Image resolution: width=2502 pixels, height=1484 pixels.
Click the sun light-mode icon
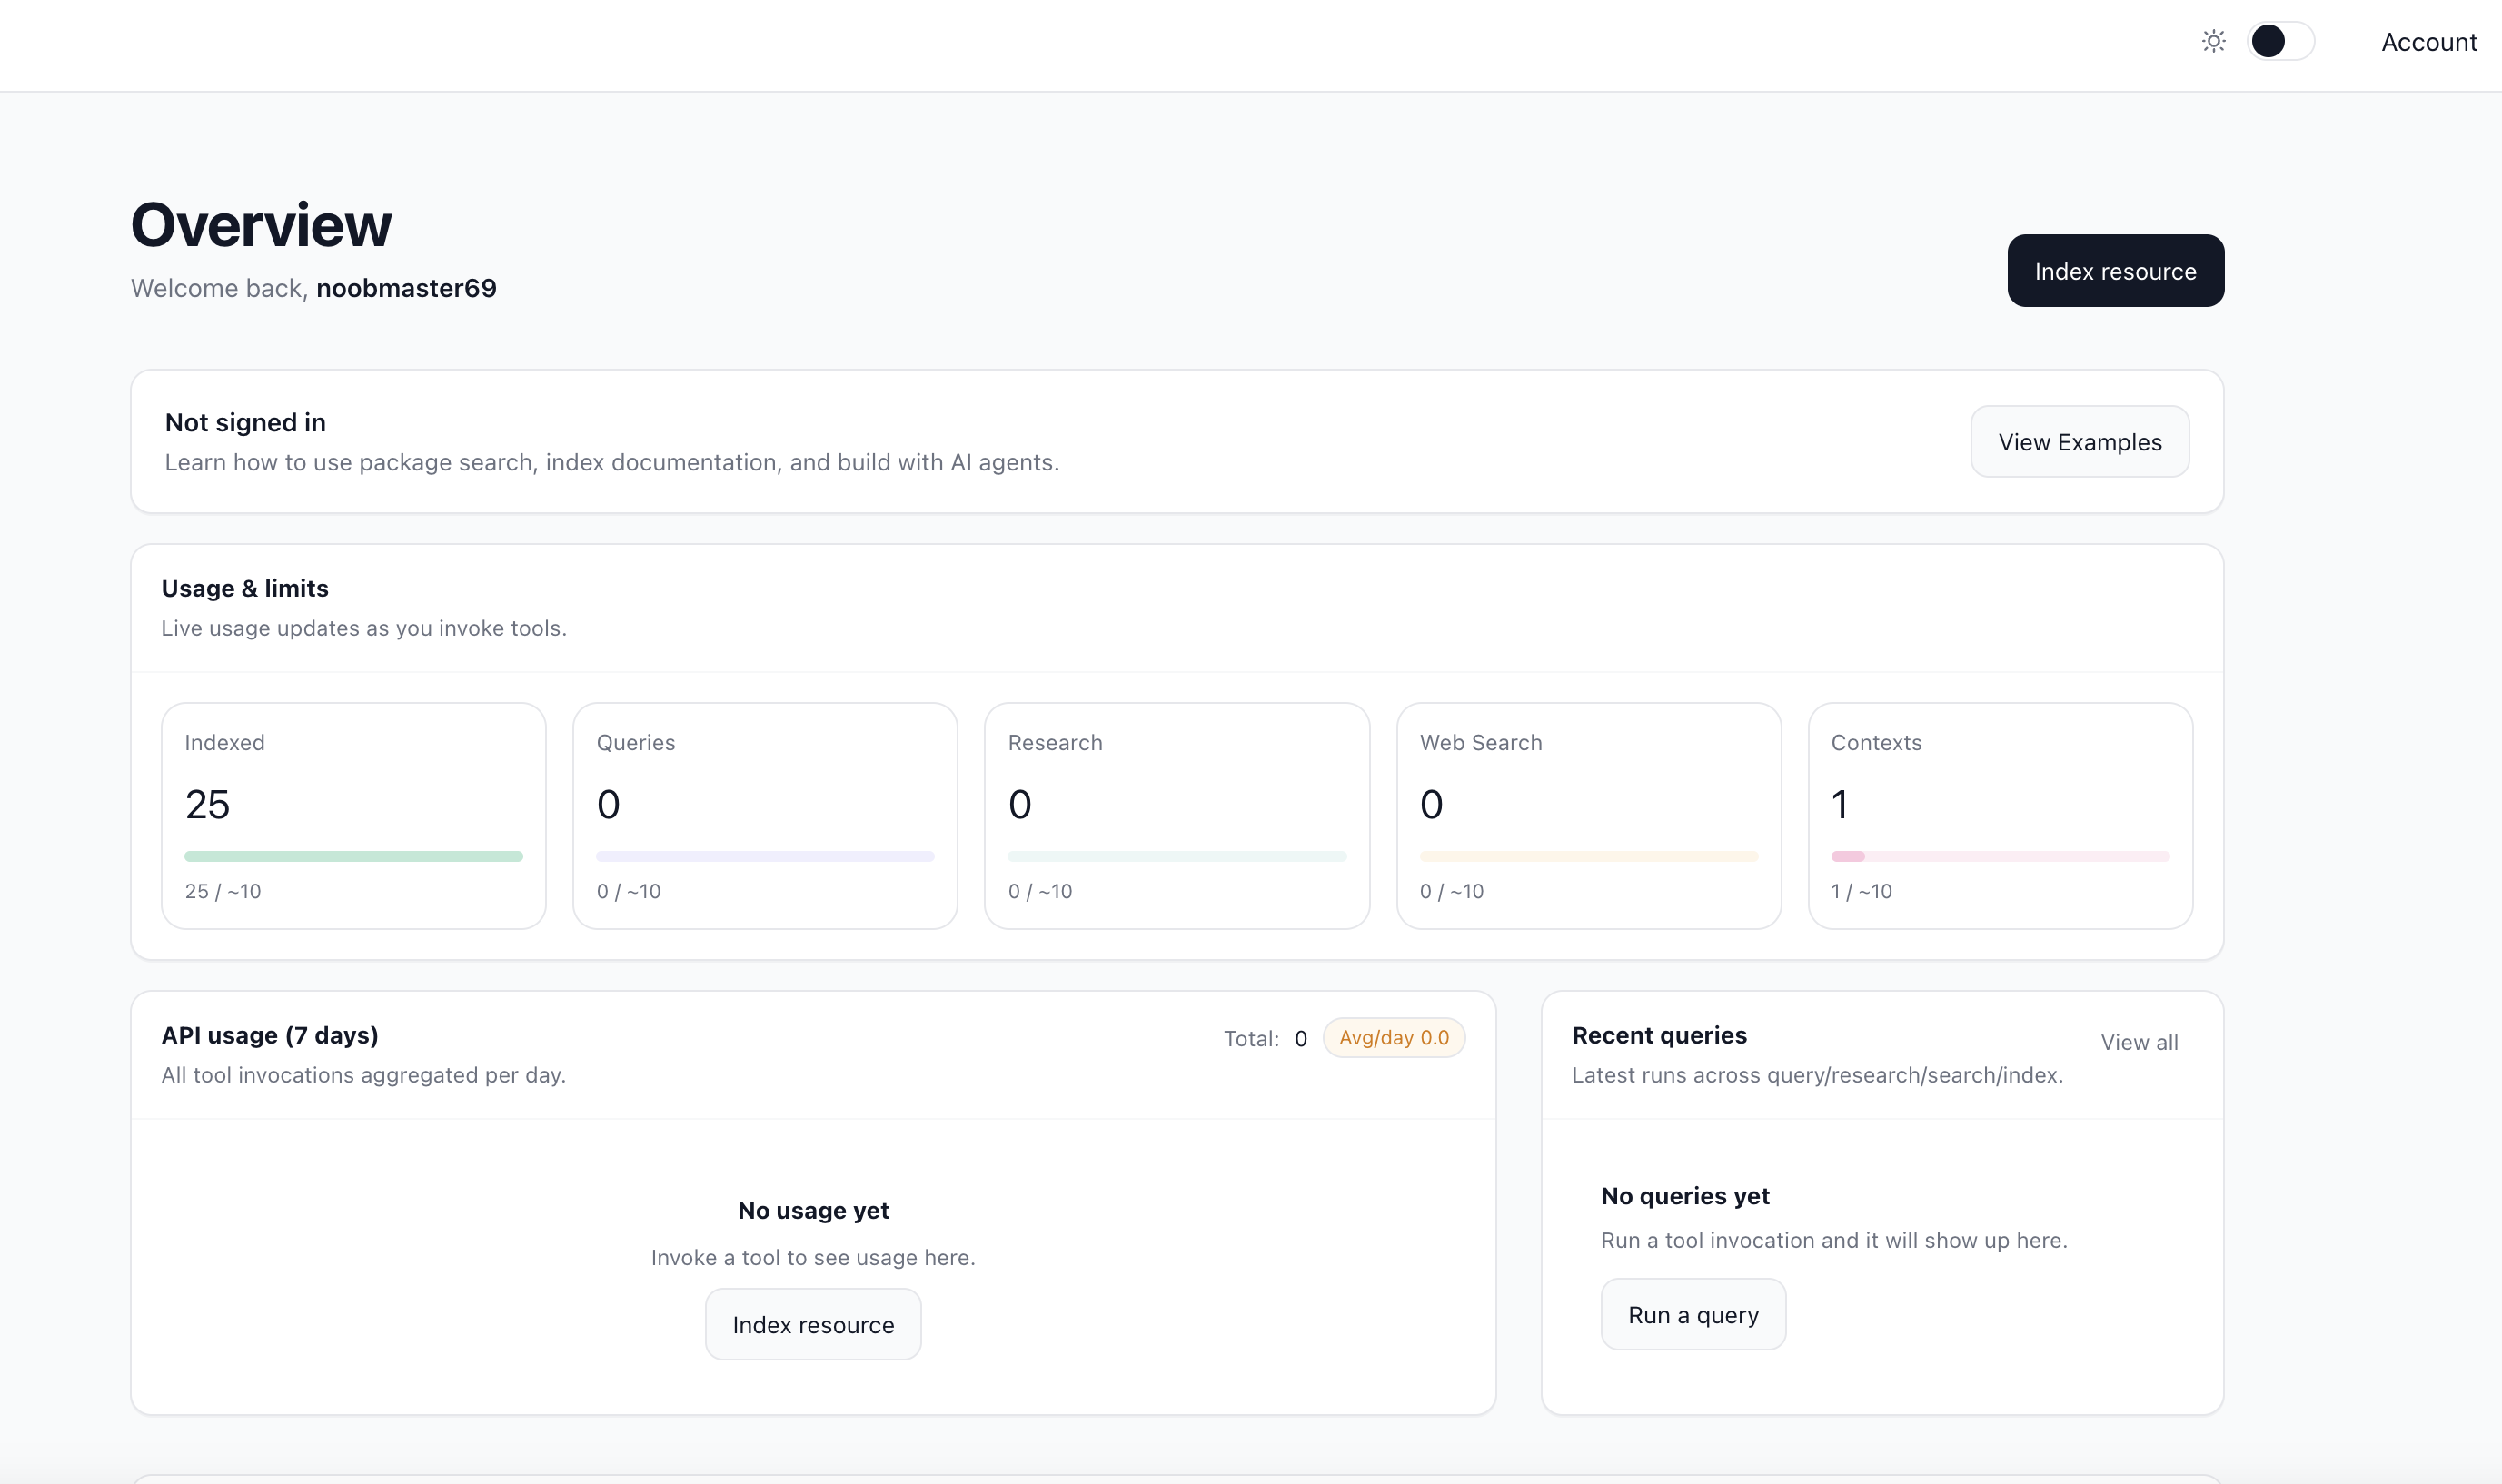click(x=2214, y=41)
